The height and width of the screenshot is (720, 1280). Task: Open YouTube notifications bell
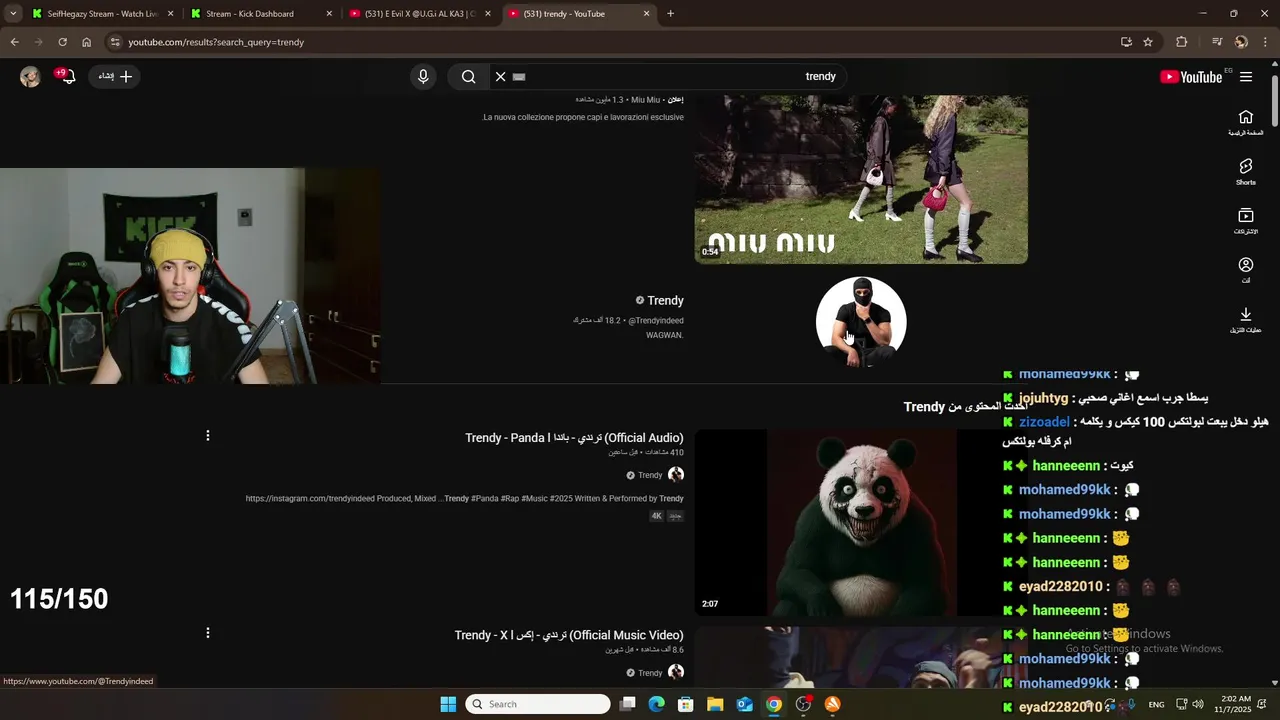[67, 76]
